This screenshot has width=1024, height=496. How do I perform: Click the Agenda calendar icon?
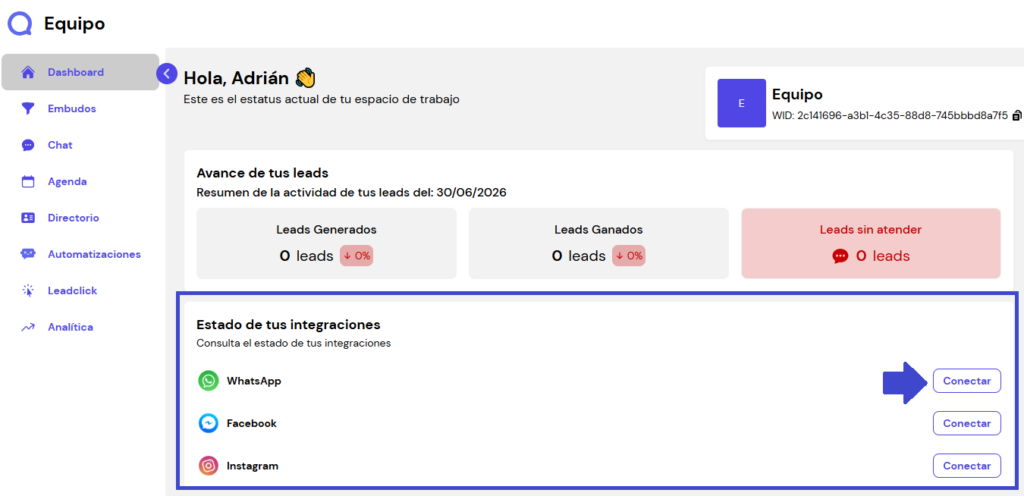[x=27, y=181]
